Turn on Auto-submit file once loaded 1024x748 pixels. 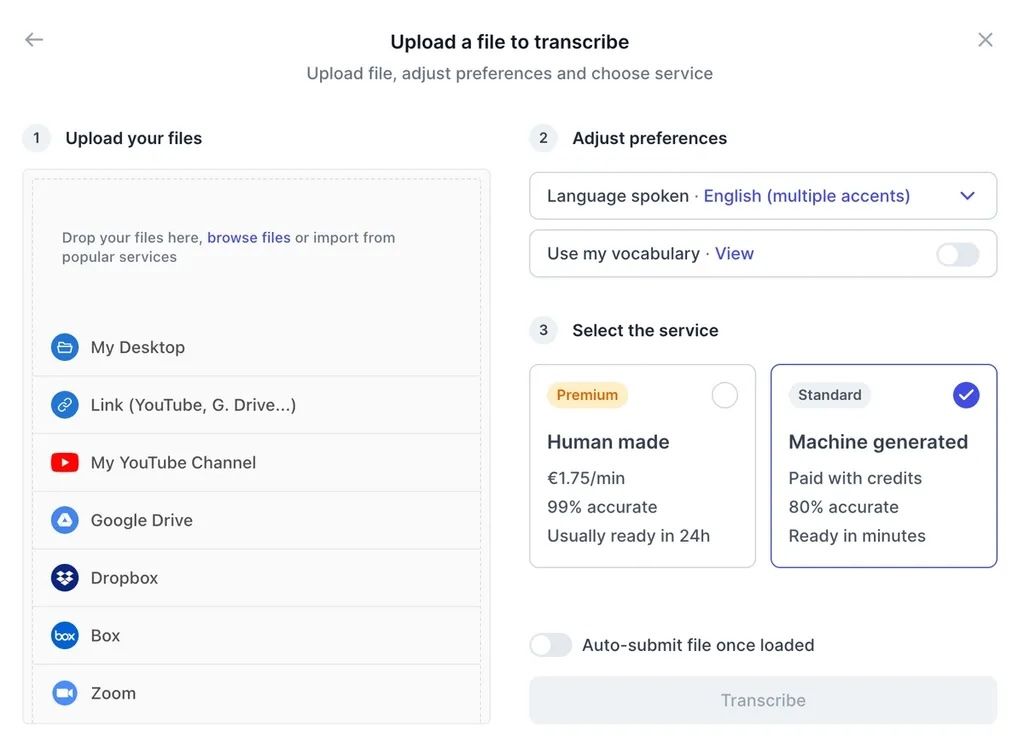[x=550, y=645]
